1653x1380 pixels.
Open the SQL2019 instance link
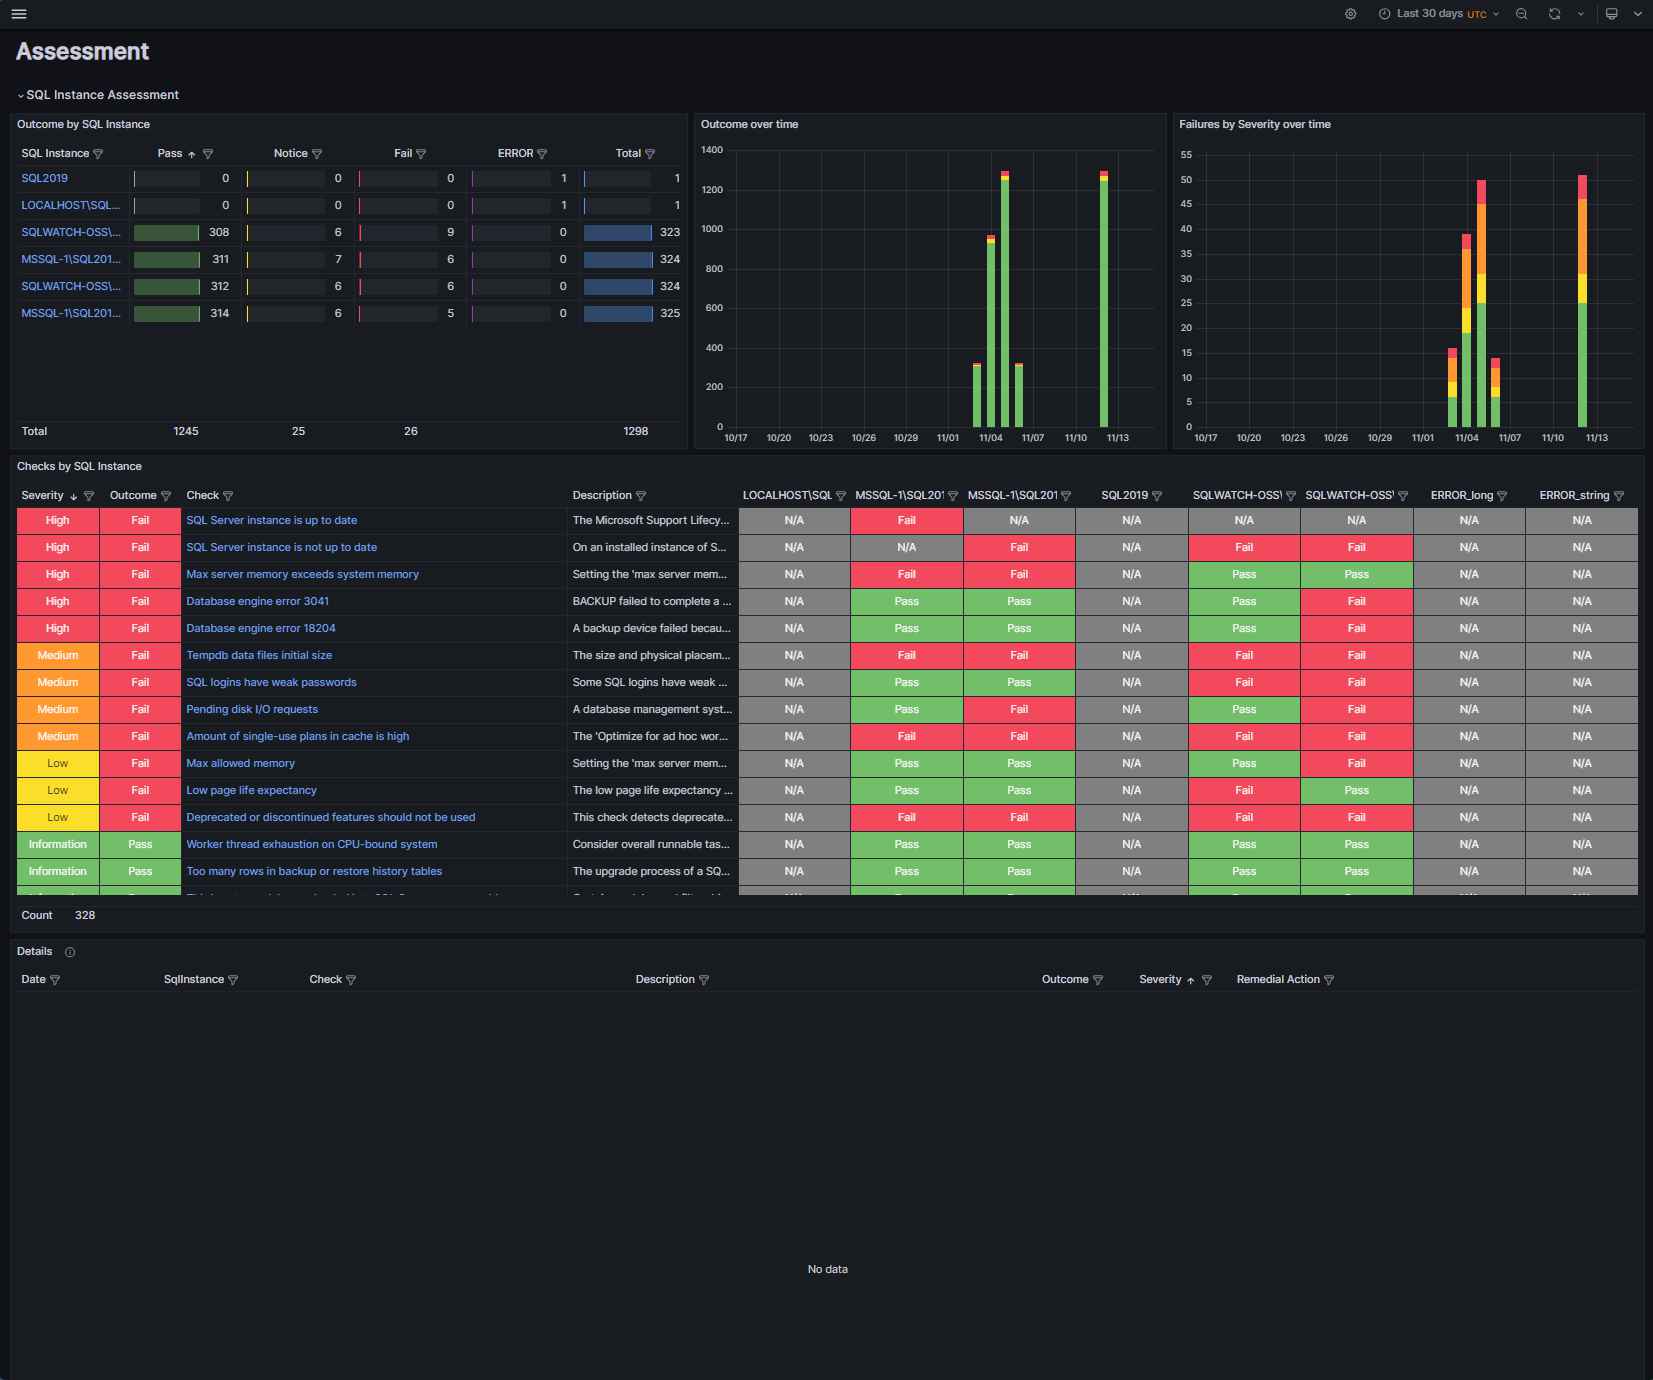[45, 178]
